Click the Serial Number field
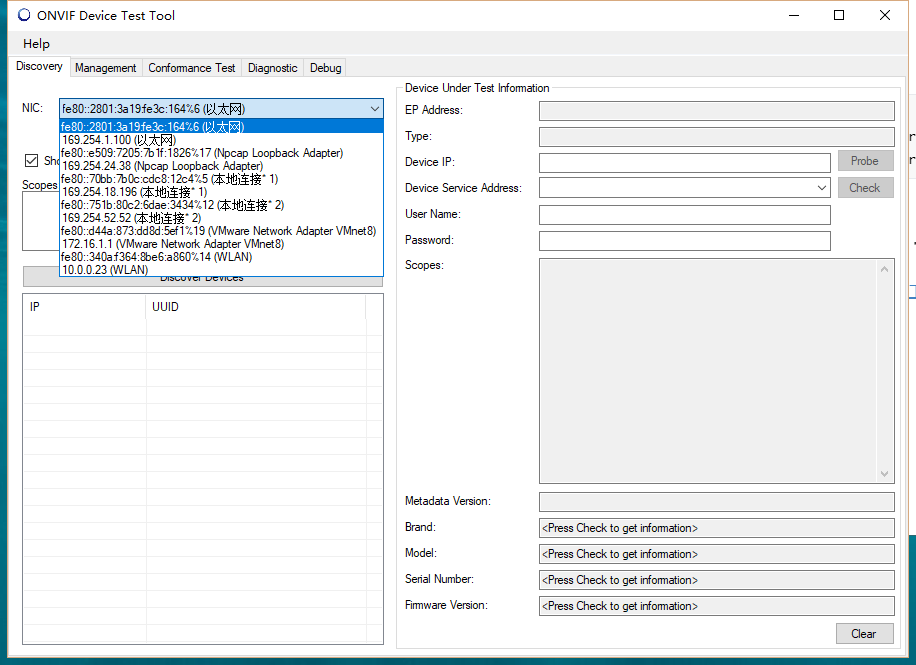 tap(716, 580)
